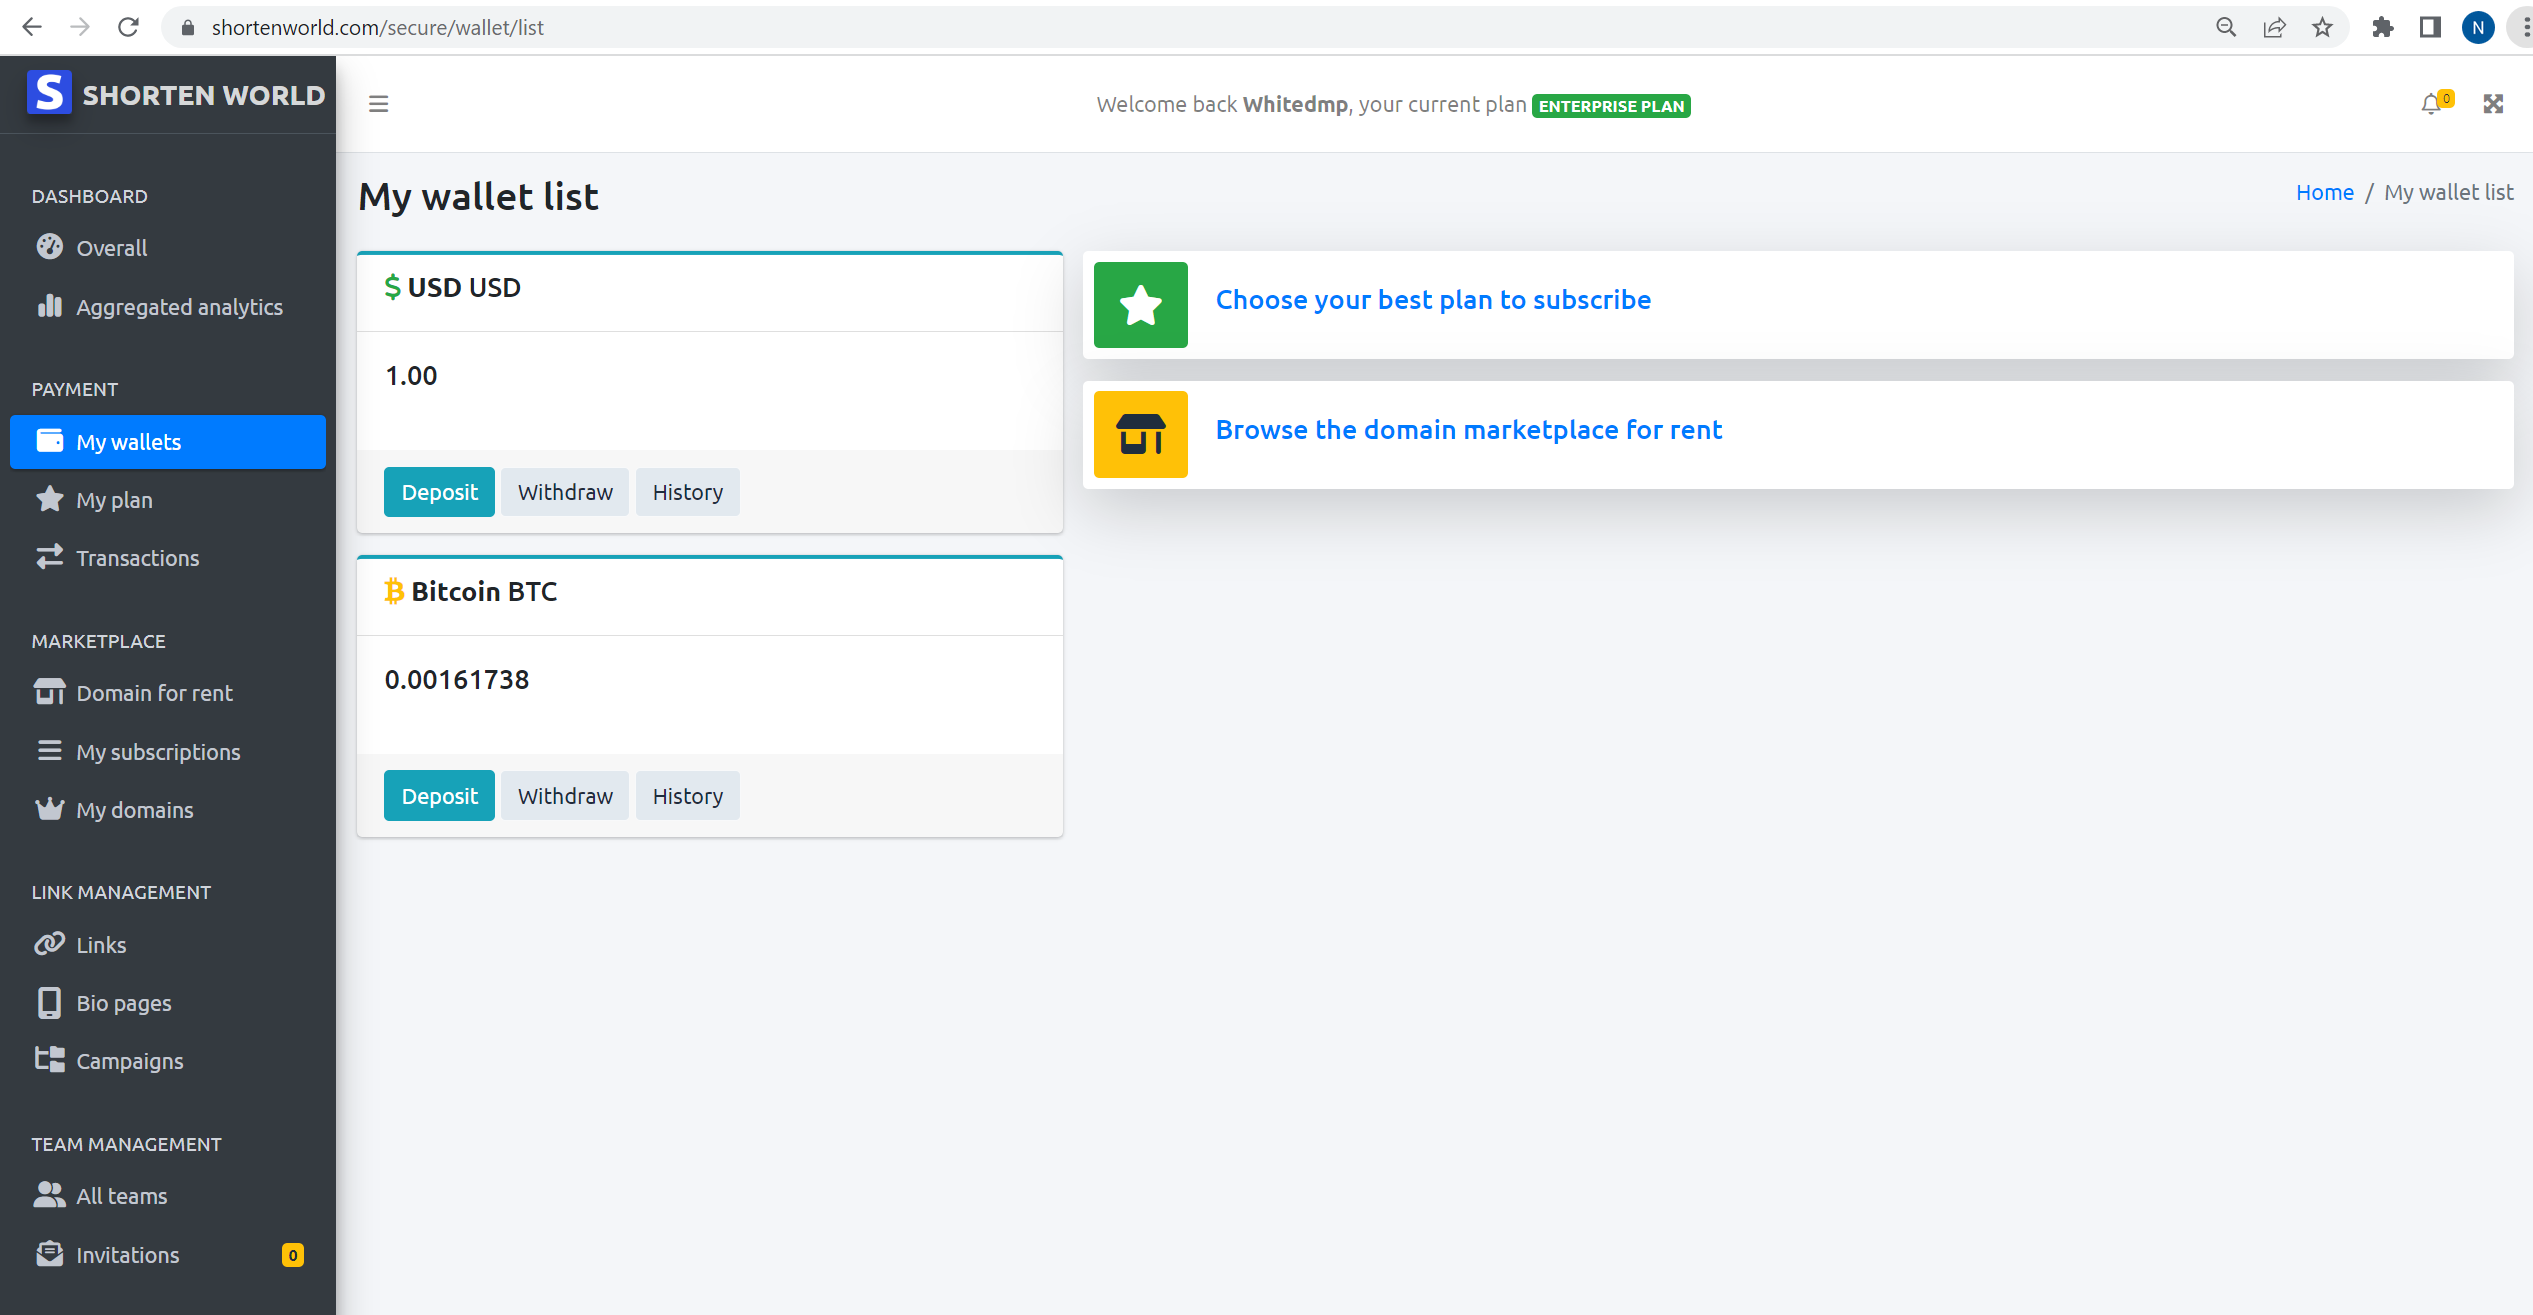Click the Bitcoin BTC Withdraw button
2533x1315 pixels.
click(x=565, y=796)
